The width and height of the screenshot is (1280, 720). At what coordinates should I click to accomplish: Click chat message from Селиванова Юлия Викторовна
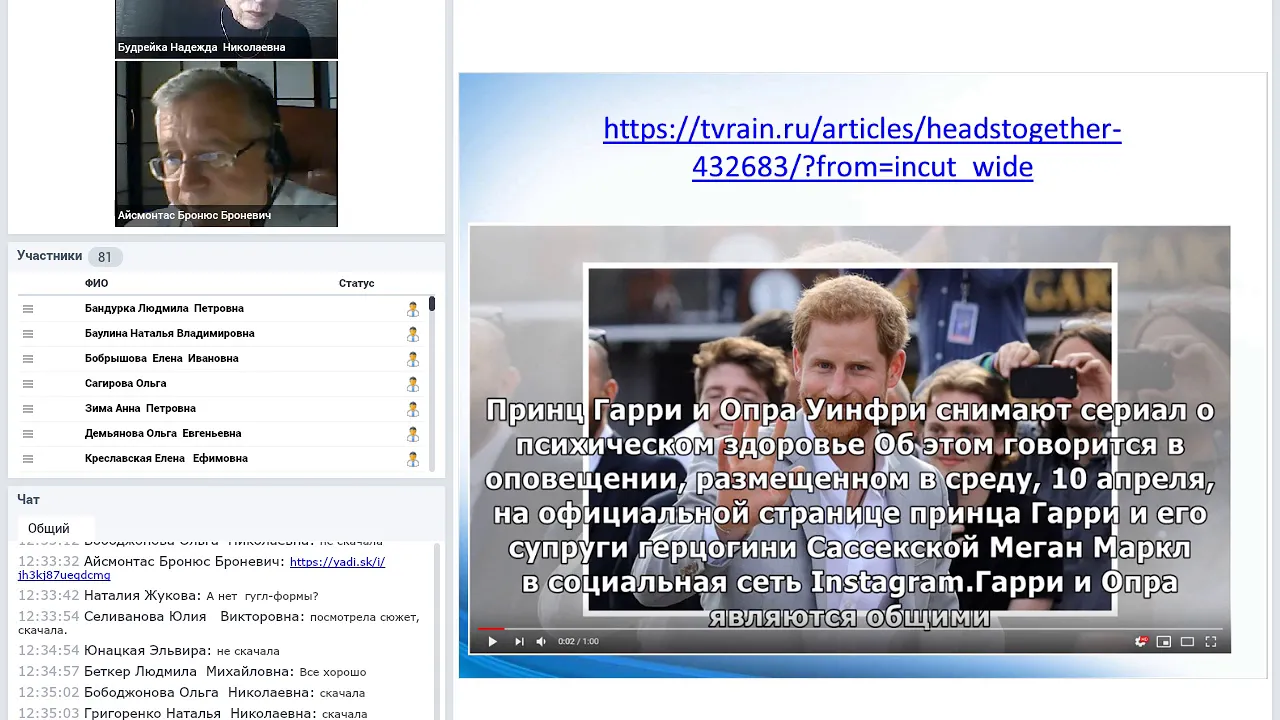[x=218, y=623]
